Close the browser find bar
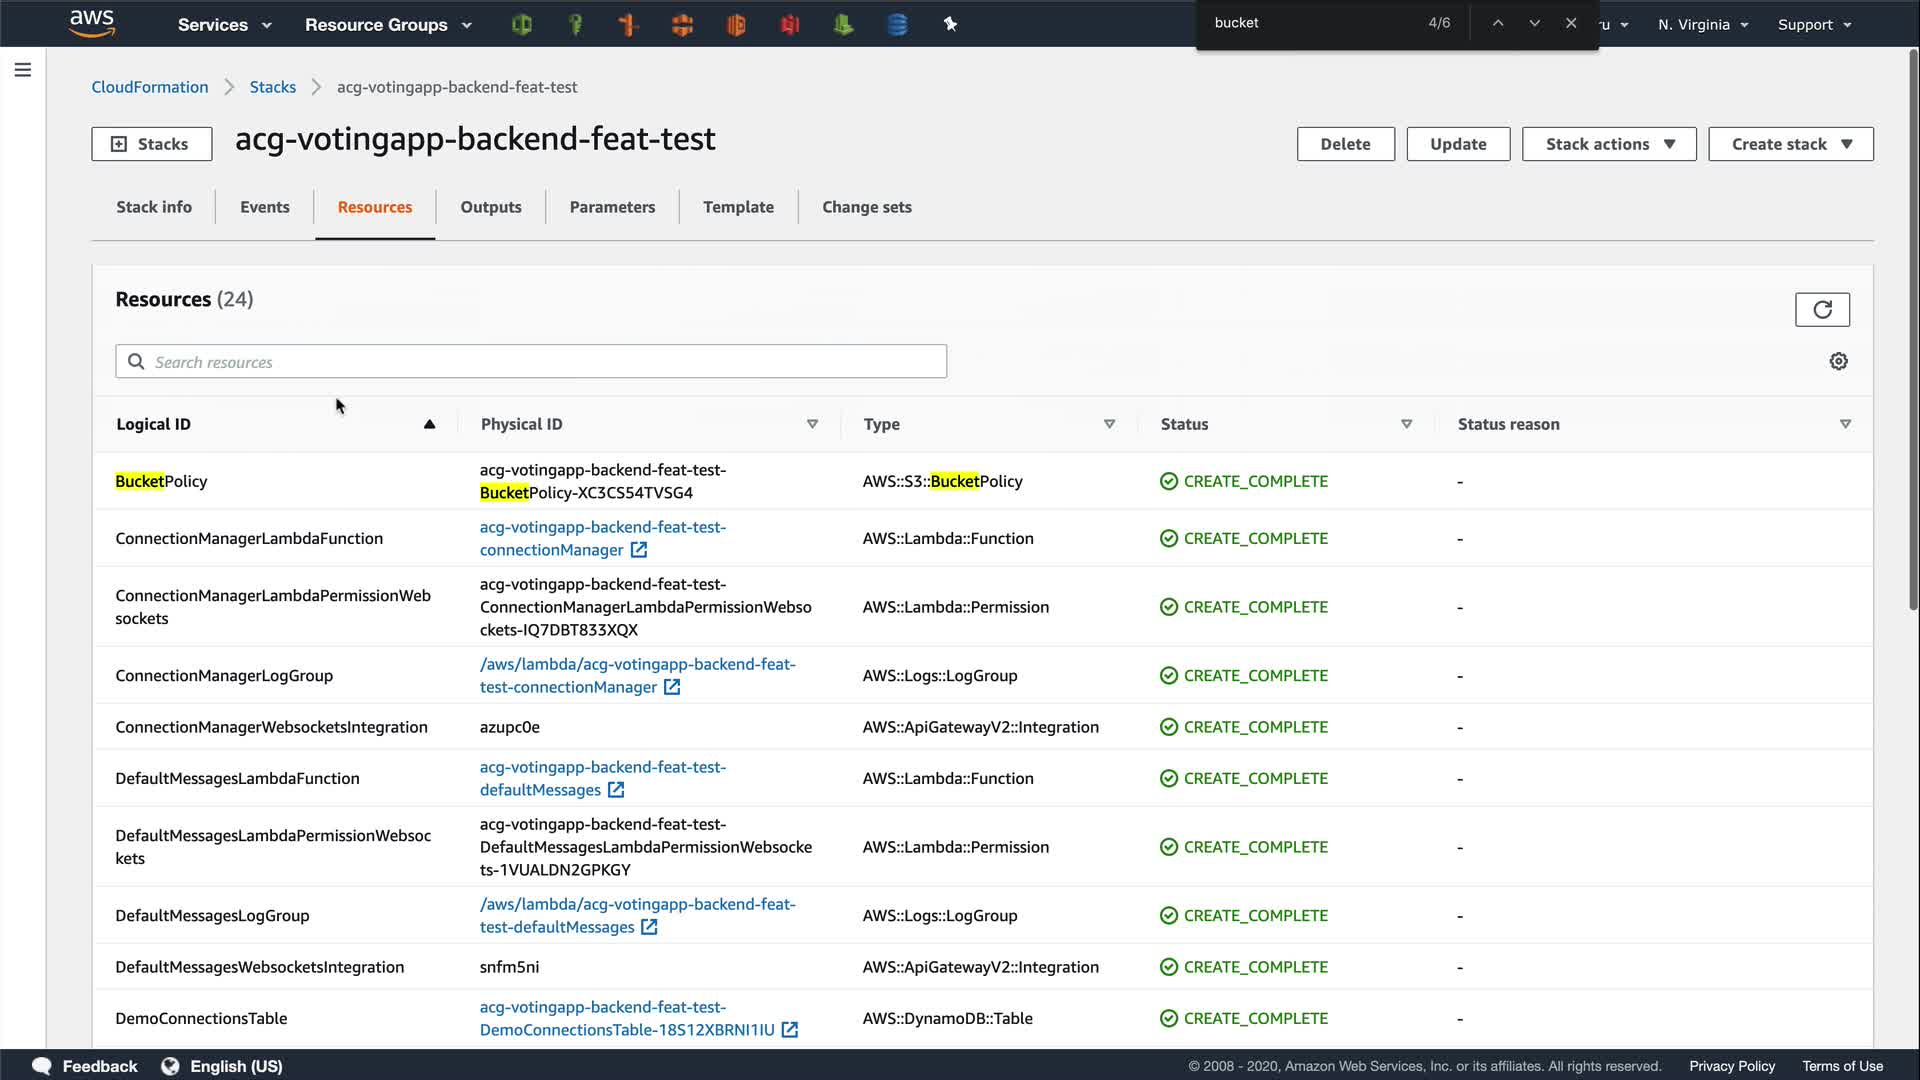 click(x=1571, y=23)
